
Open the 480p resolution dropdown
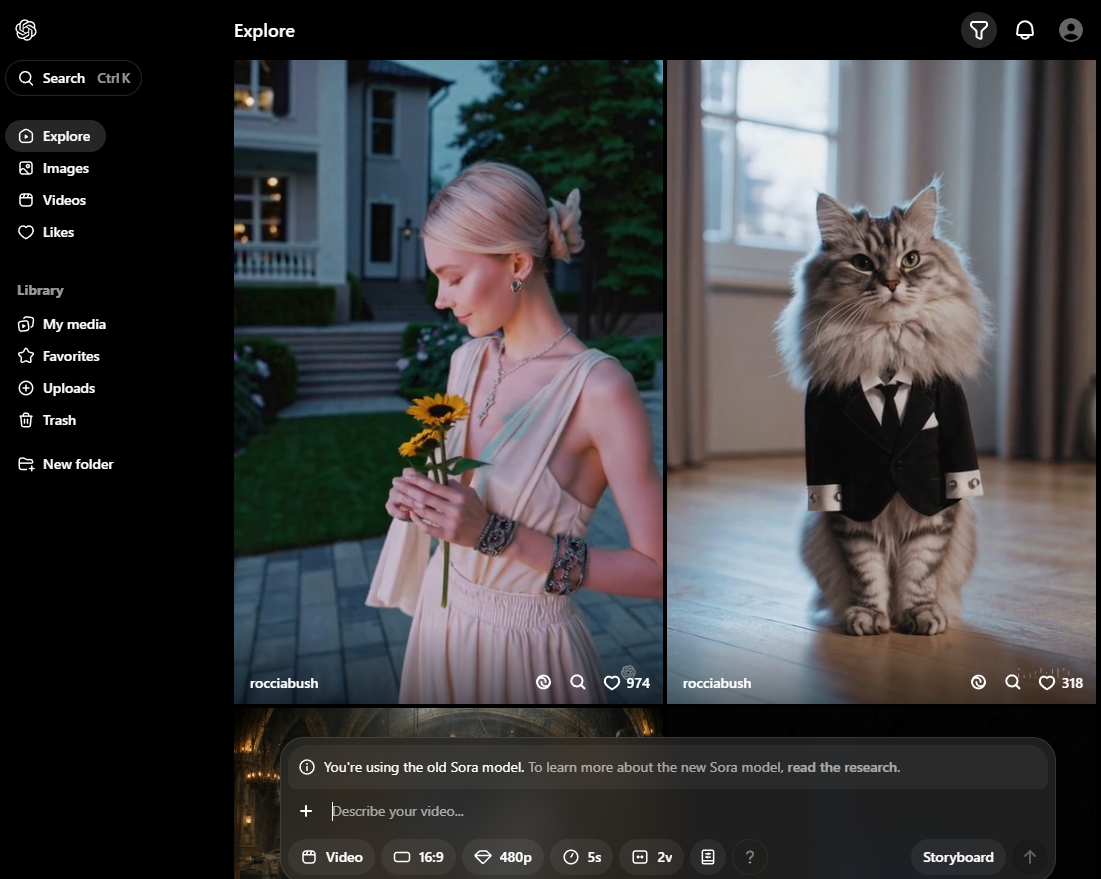pos(503,857)
